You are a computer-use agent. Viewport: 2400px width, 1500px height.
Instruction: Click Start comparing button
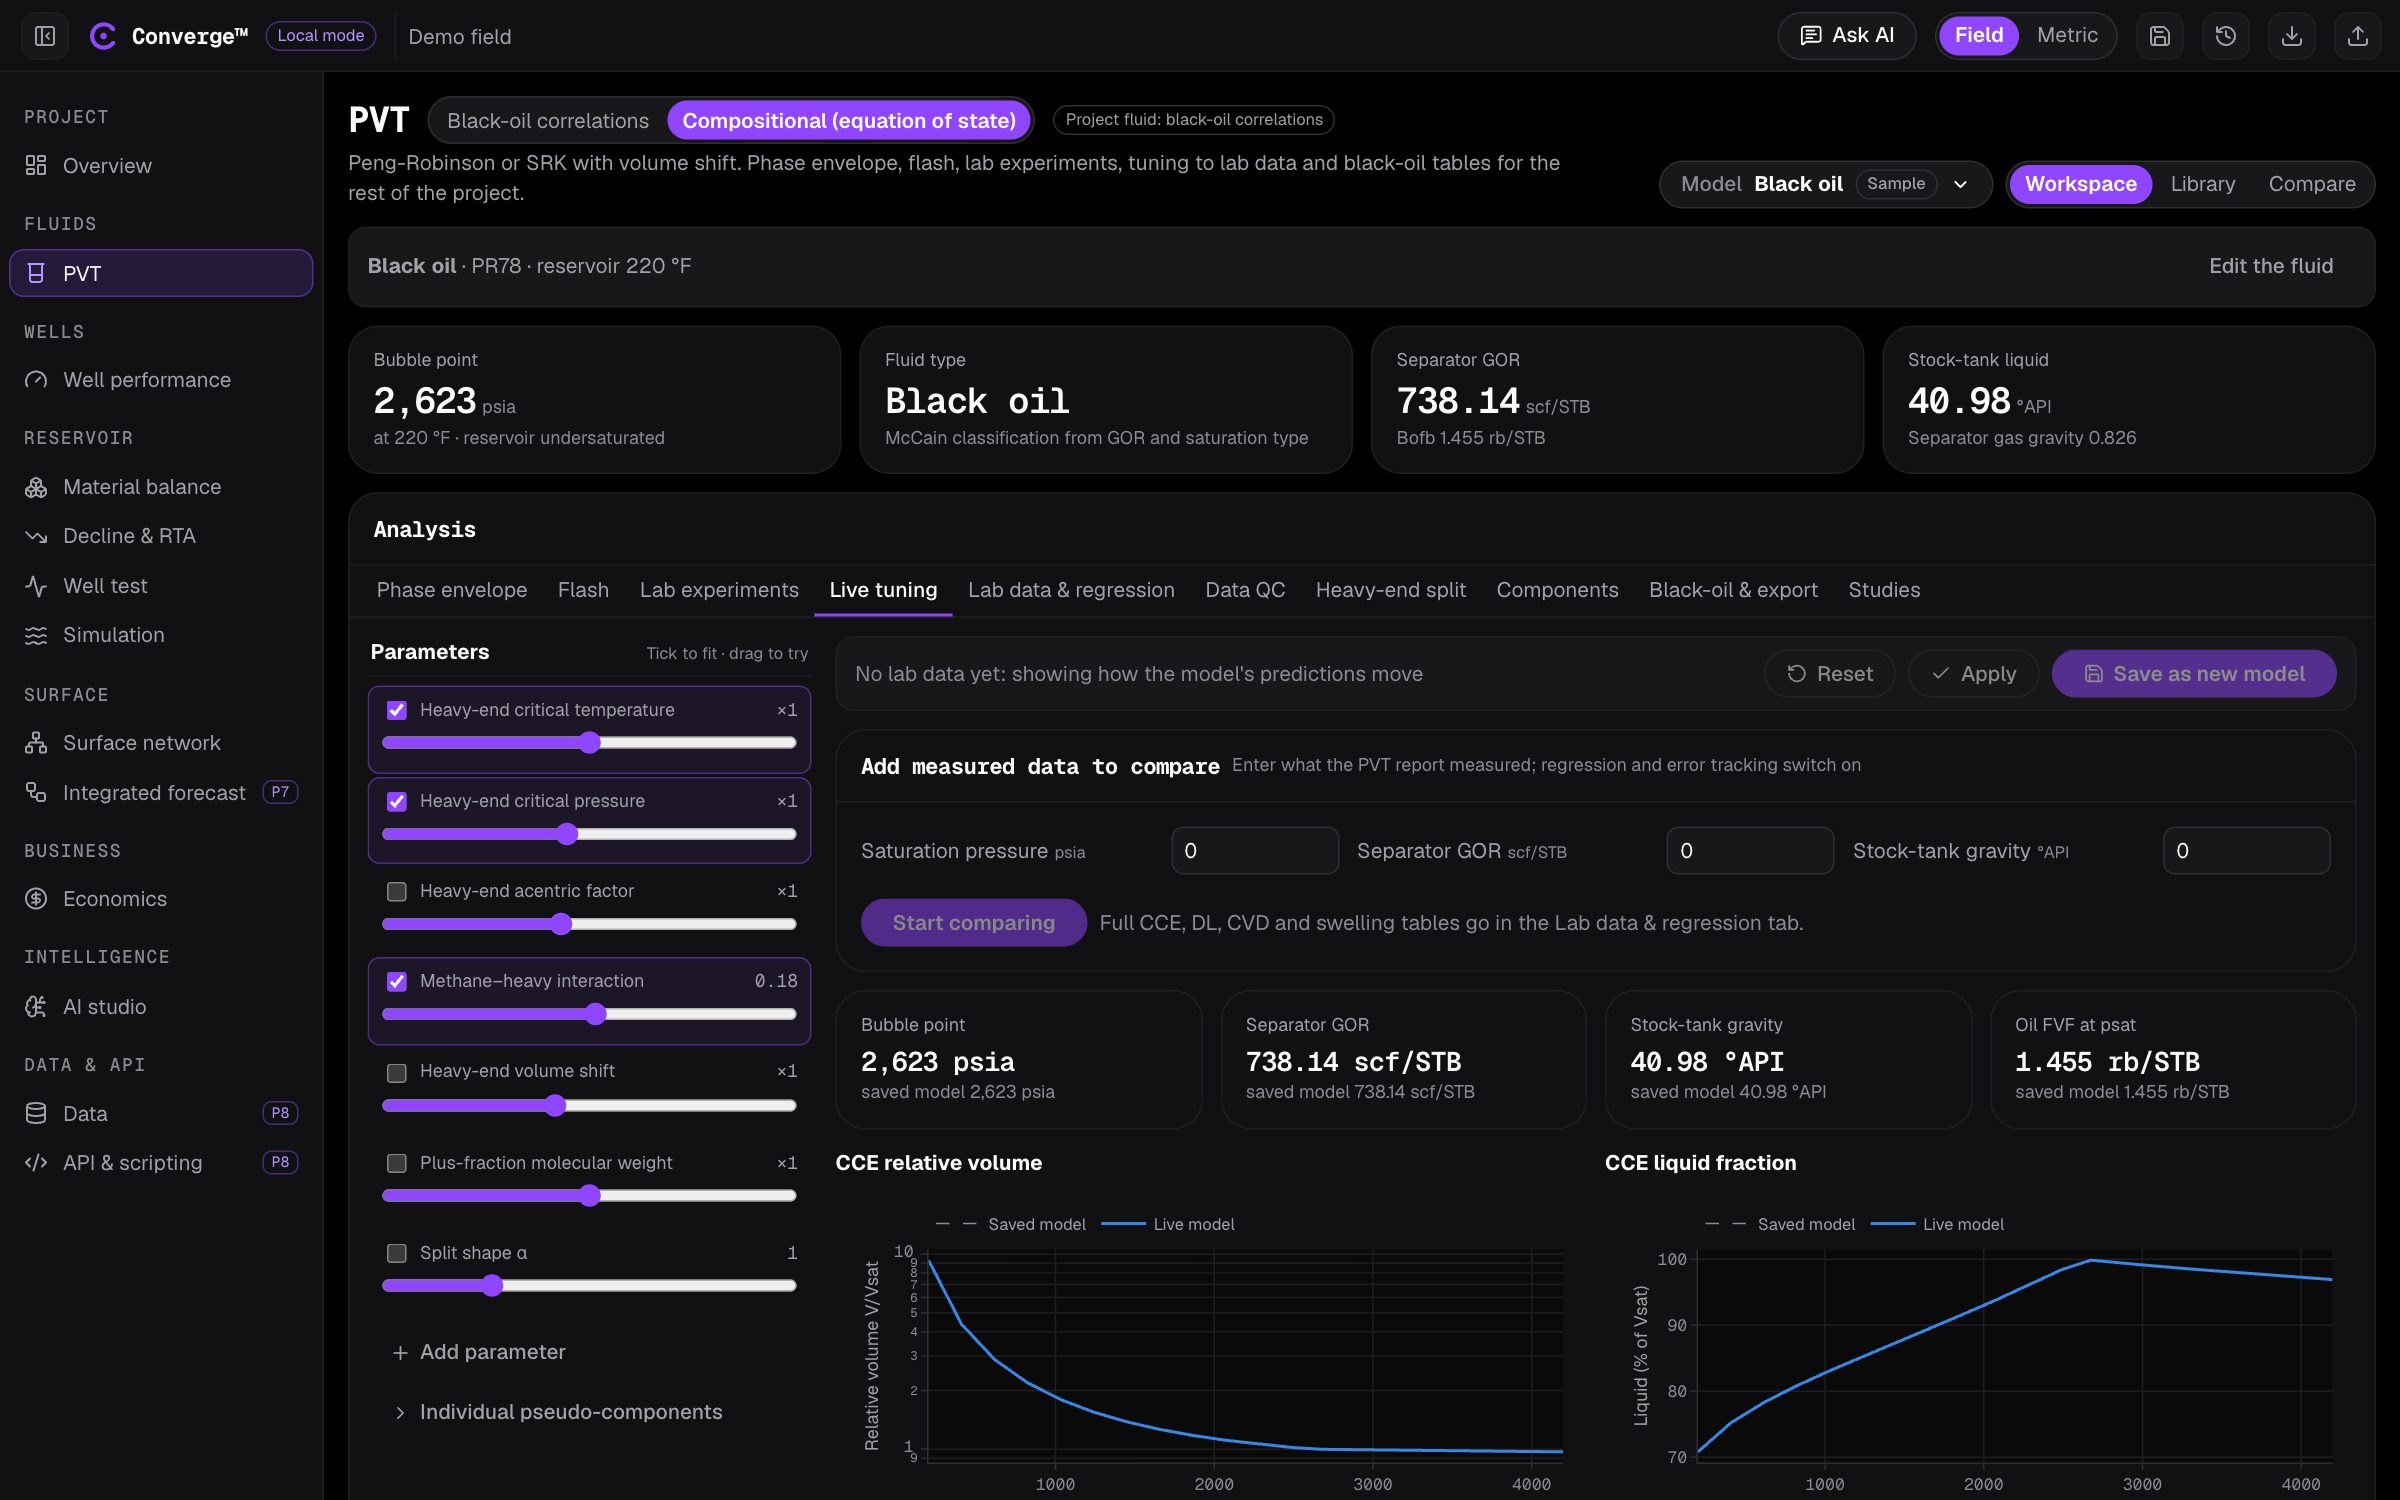point(973,922)
